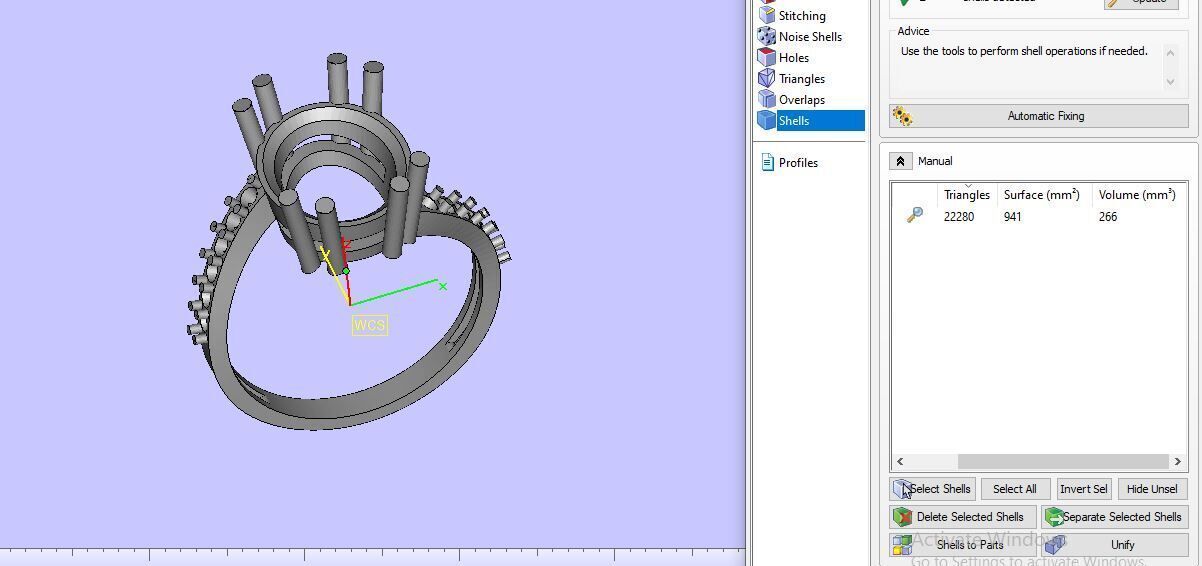This screenshot has width=1202, height=566.
Task: Select the shell row value 22280
Action: tap(958, 217)
